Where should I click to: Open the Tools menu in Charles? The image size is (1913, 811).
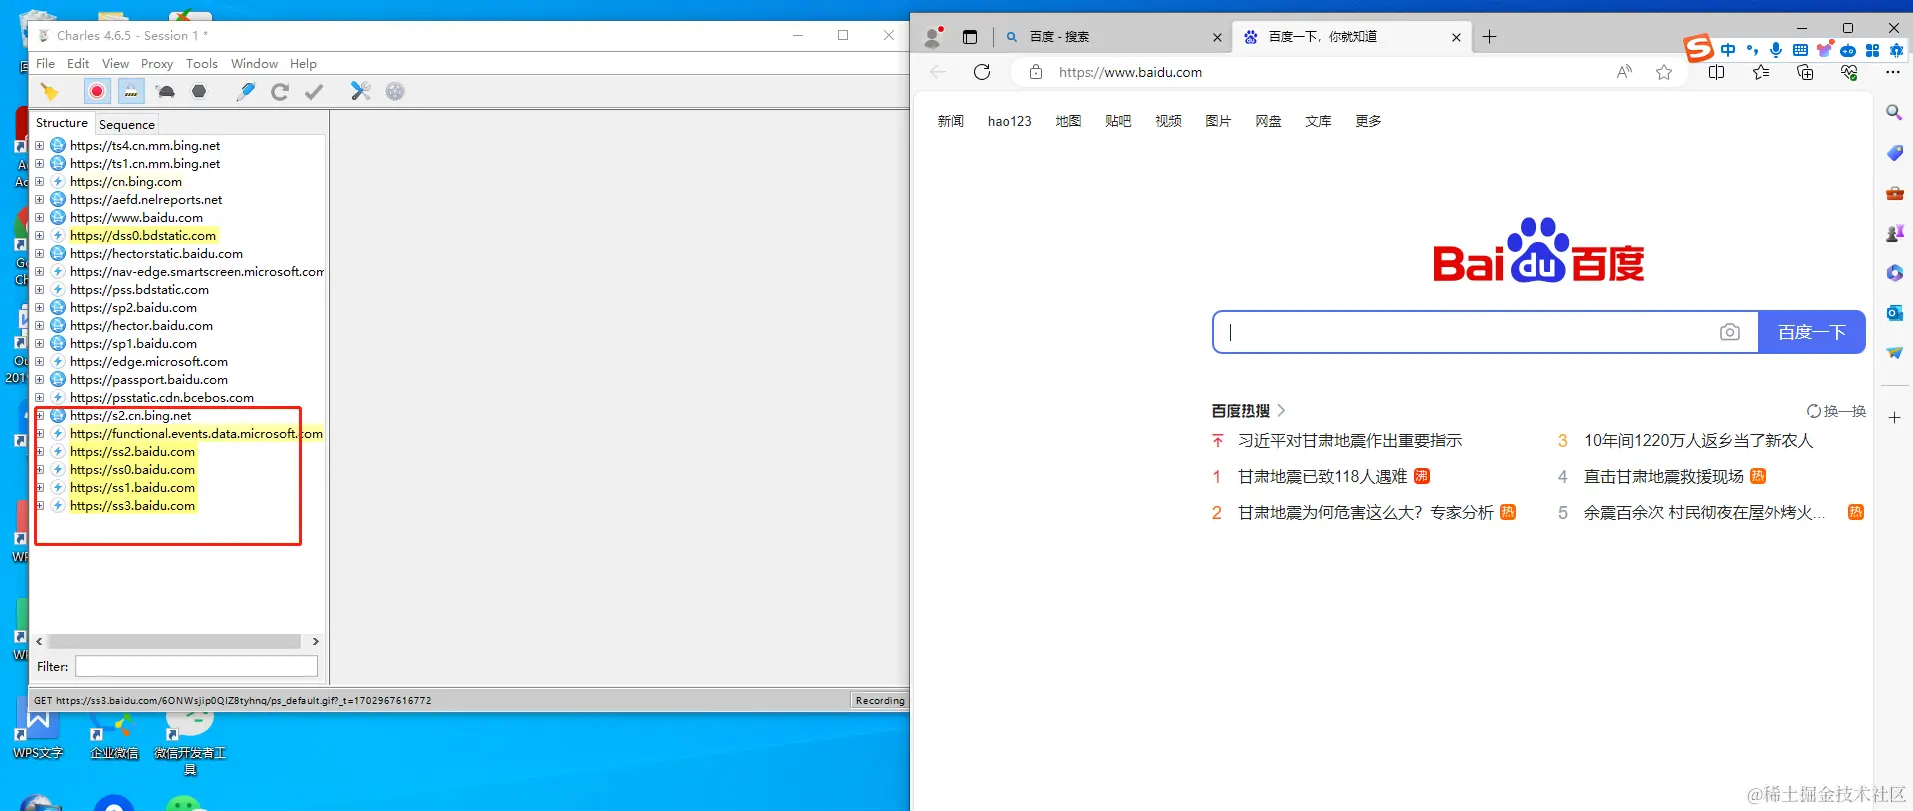pyautogui.click(x=202, y=63)
